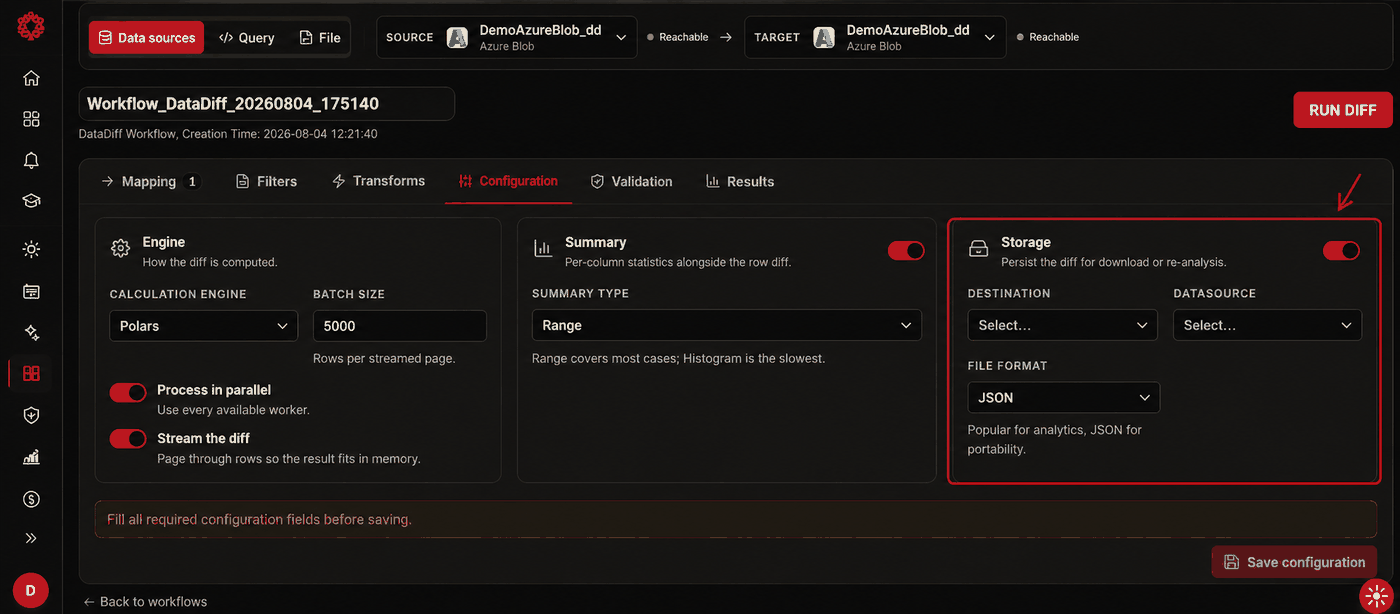
Task: Click the Engine gear icon
Action: point(120,248)
